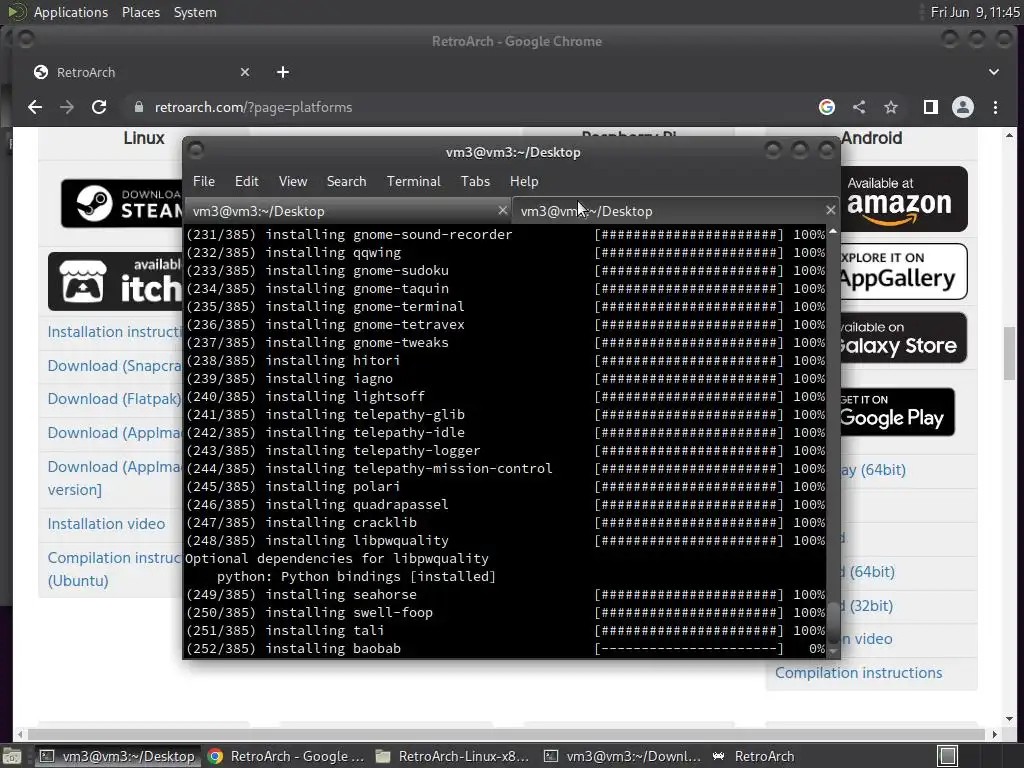The height and width of the screenshot is (768, 1024).
Task: Switch to vm3@vm3:~/Desktop taskbar item
Action: (118, 756)
